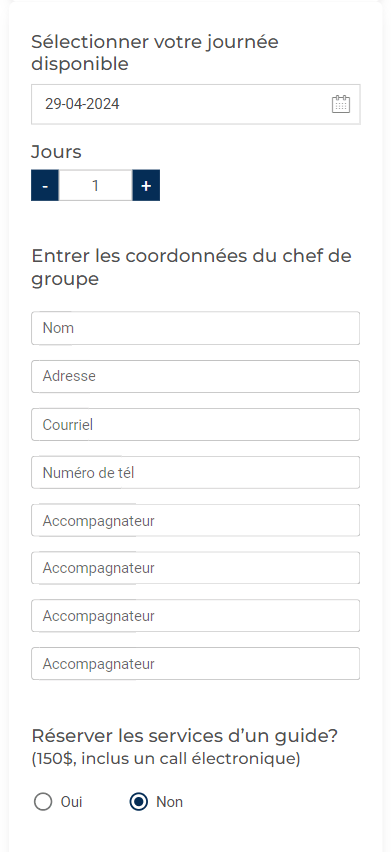Image resolution: width=391 pixels, height=852 pixels.
Task: Open the calendar date picker icon
Action: click(340, 104)
